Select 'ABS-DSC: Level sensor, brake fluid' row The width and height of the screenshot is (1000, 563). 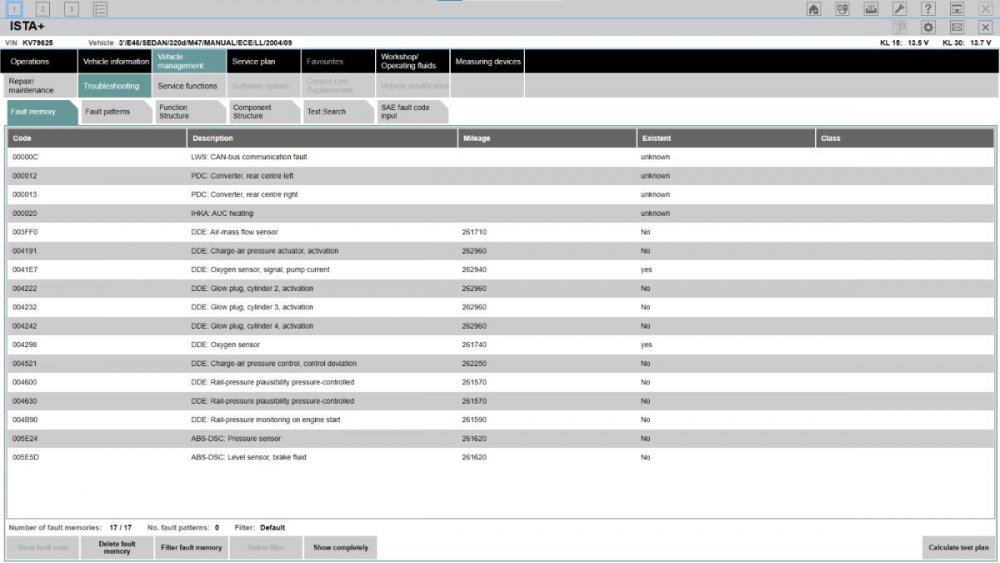(501, 458)
